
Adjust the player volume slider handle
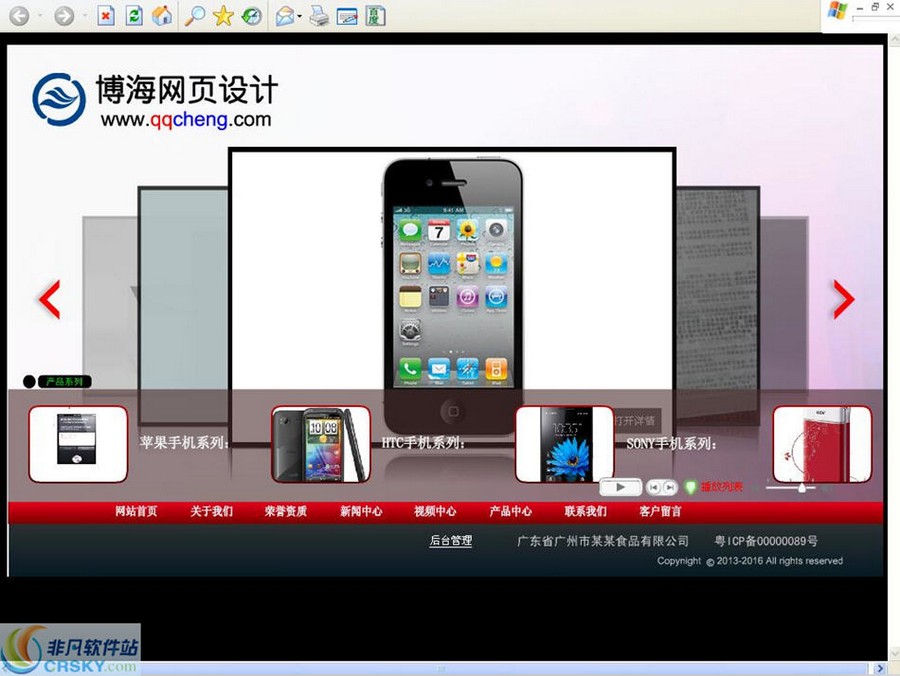click(x=802, y=488)
